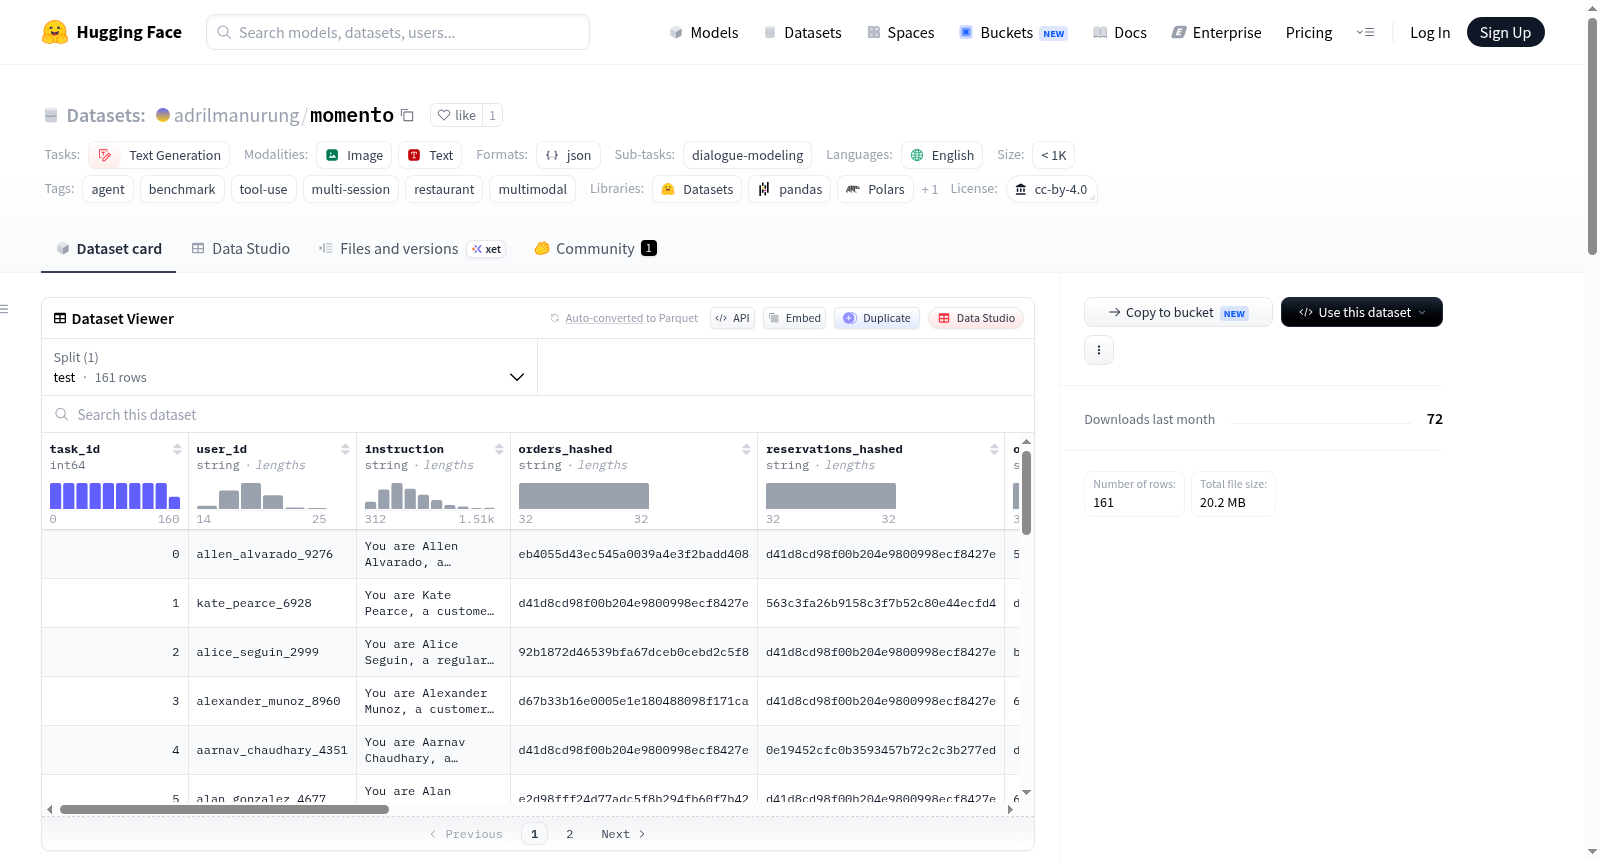Open the Files and versions tab
1600x861 pixels.
tap(412, 249)
